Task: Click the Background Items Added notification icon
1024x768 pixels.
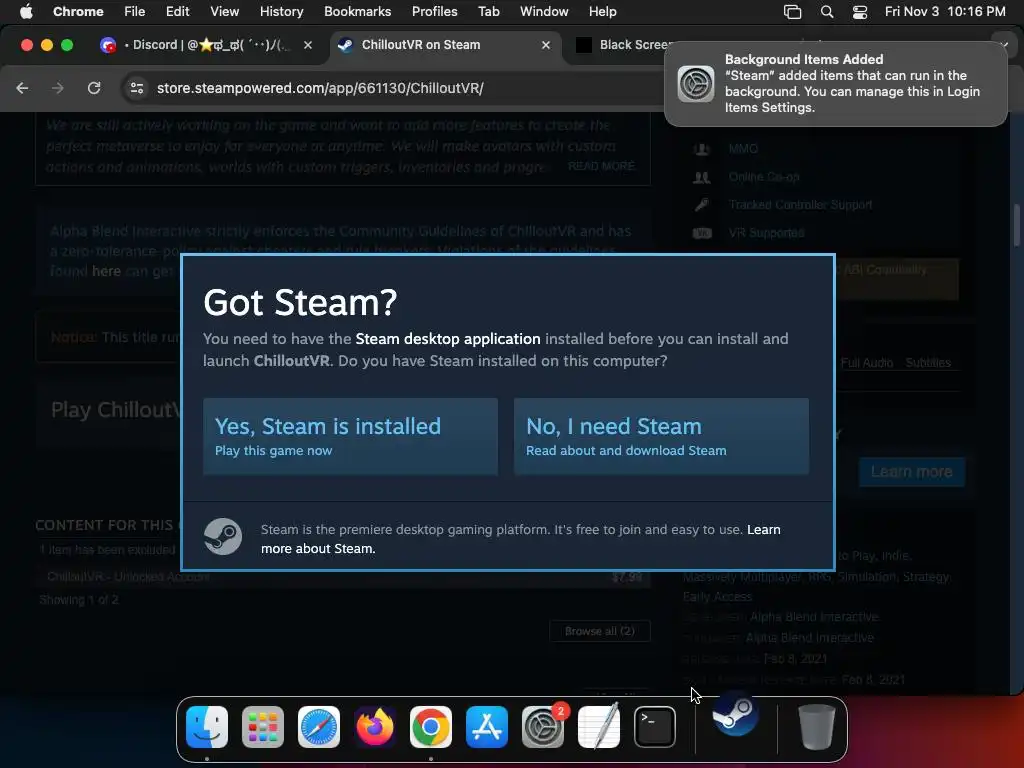Action: click(696, 84)
